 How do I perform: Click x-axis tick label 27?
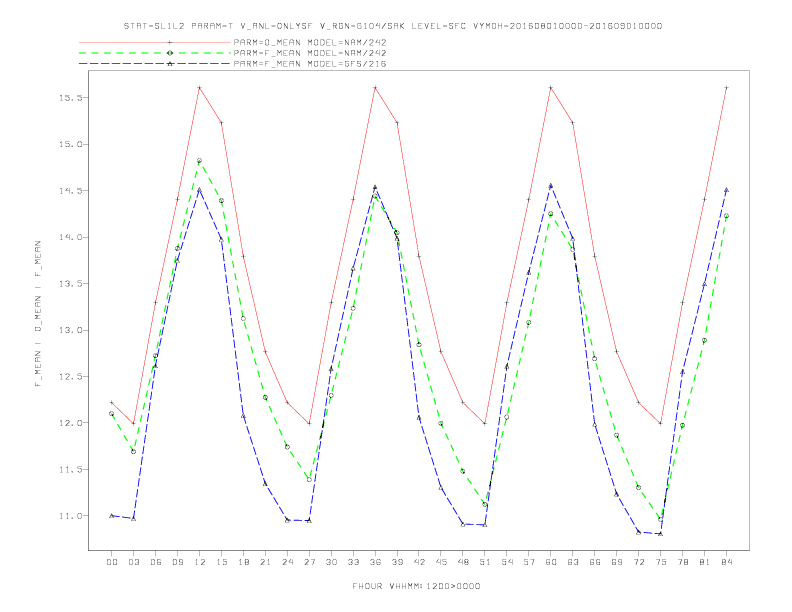(x=309, y=562)
